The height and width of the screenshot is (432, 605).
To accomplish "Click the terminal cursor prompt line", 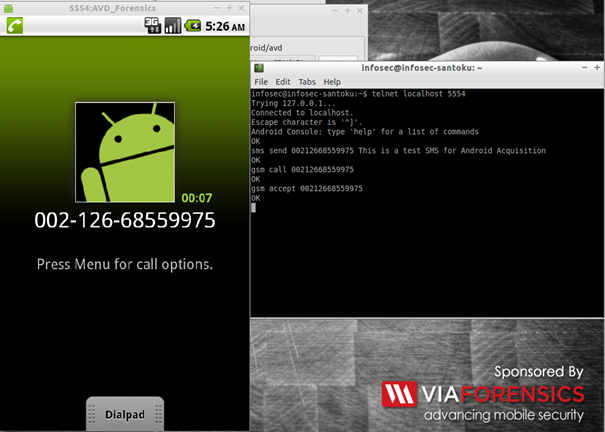I will click(x=254, y=207).
